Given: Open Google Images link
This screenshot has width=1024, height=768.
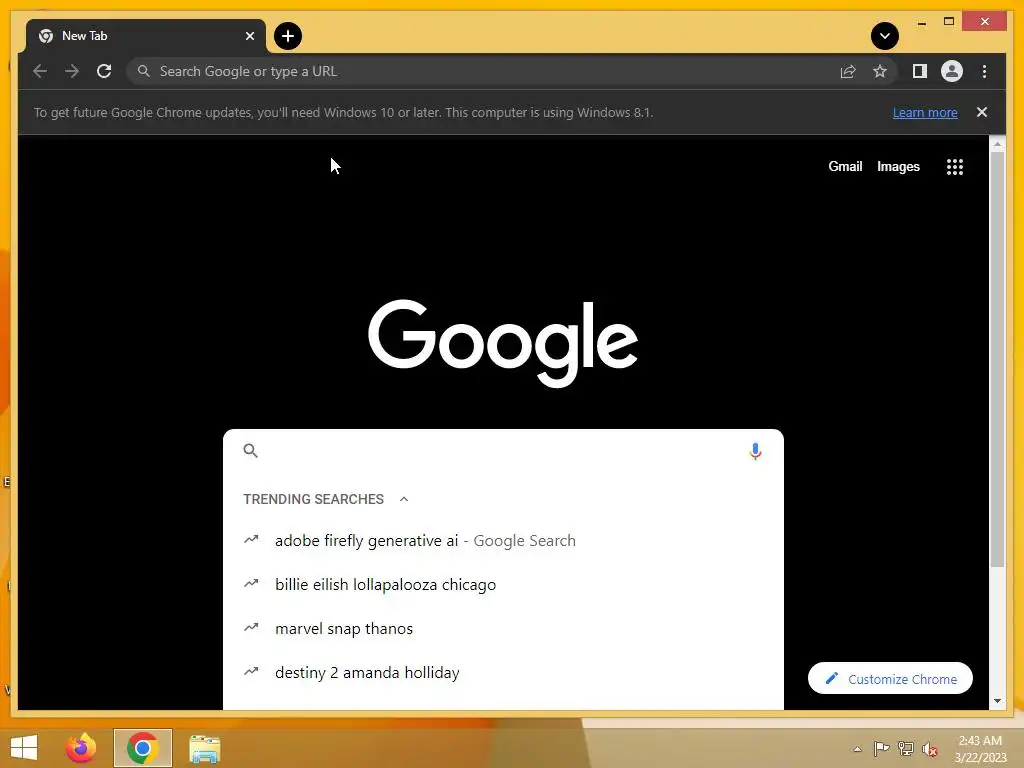Looking at the screenshot, I should (x=898, y=167).
